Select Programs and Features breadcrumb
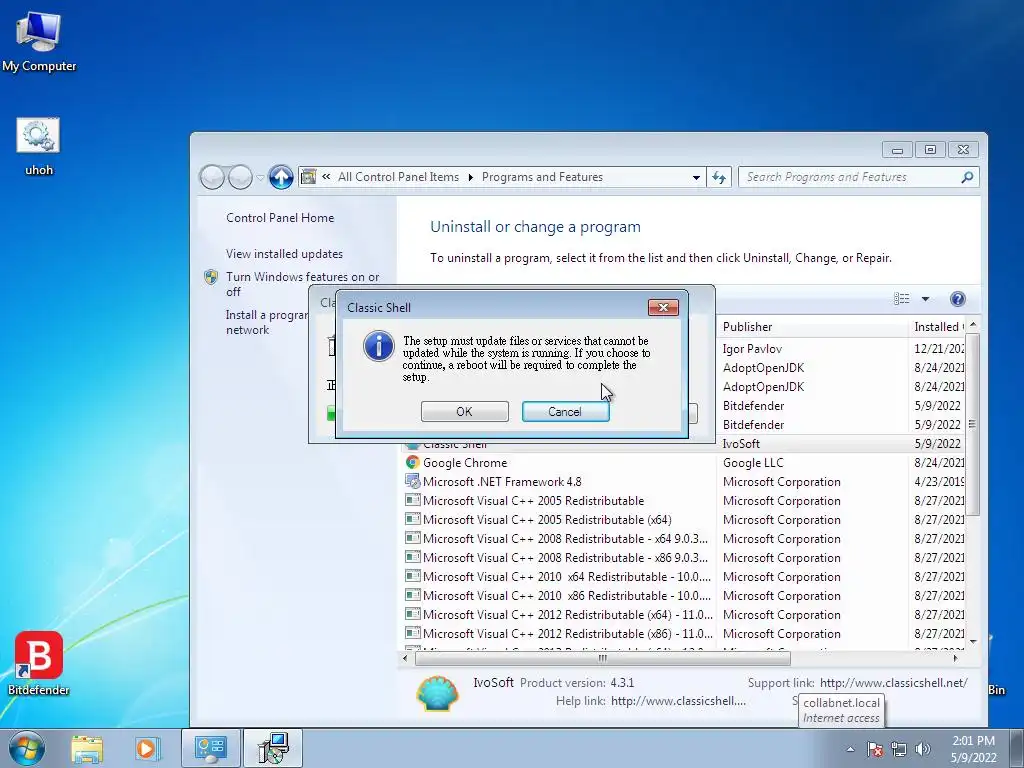This screenshot has width=1024, height=768. [x=542, y=177]
